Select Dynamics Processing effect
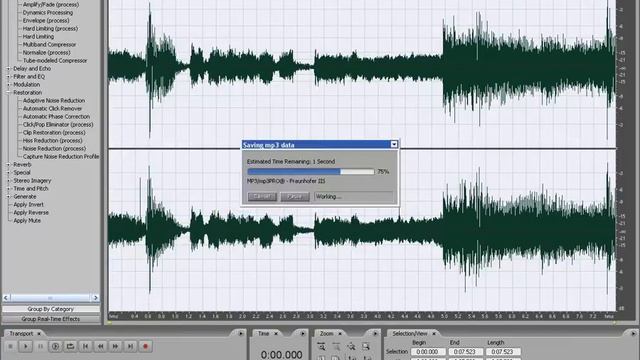640x360 pixels. [48, 13]
